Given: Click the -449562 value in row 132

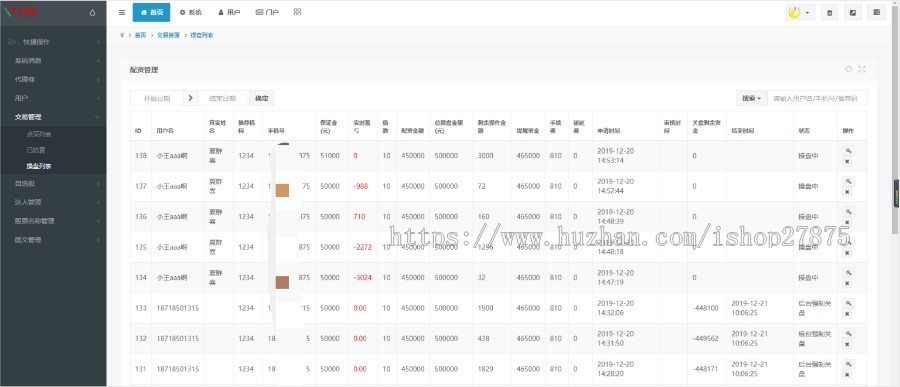Looking at the screenshot, I should pyautogui.click(x=705, y=338).
